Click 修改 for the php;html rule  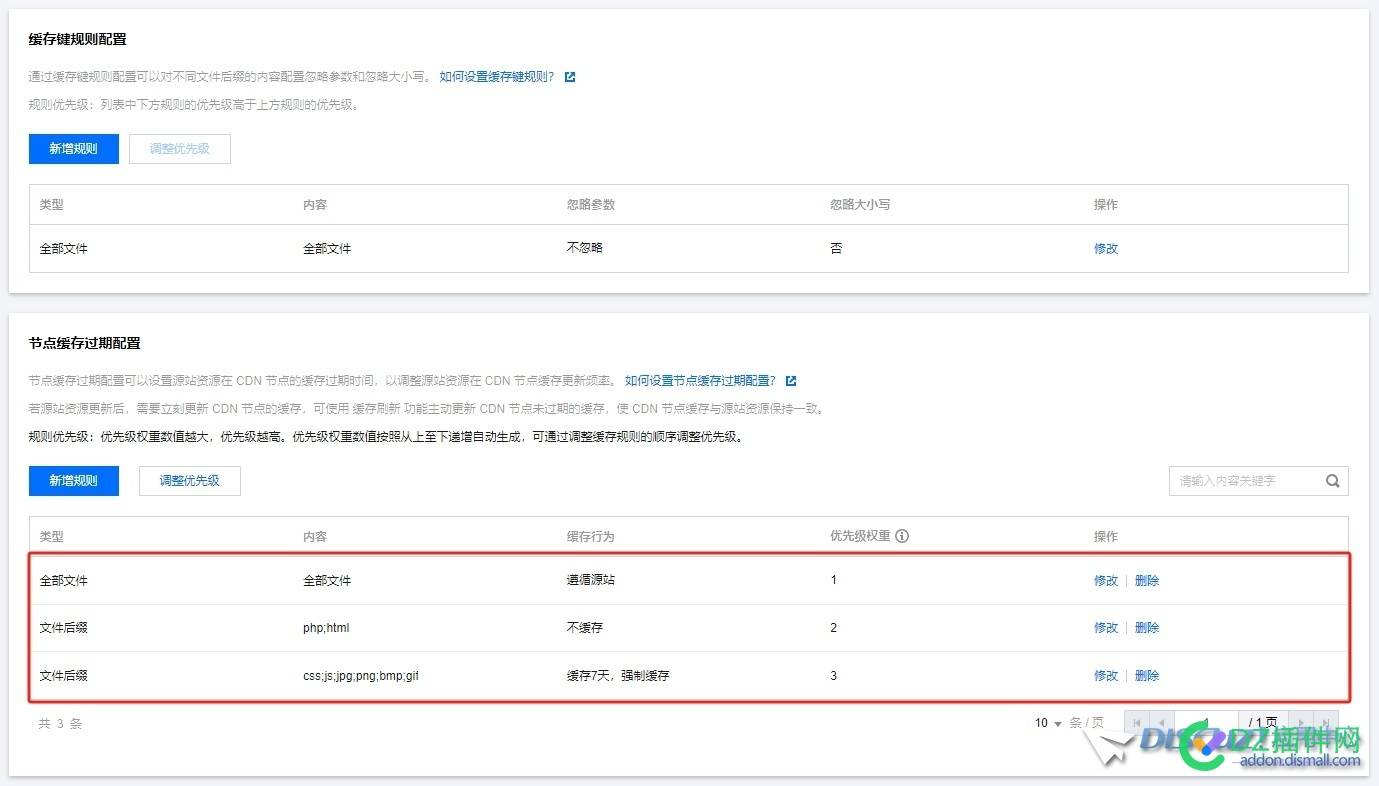pos(1106,628)
